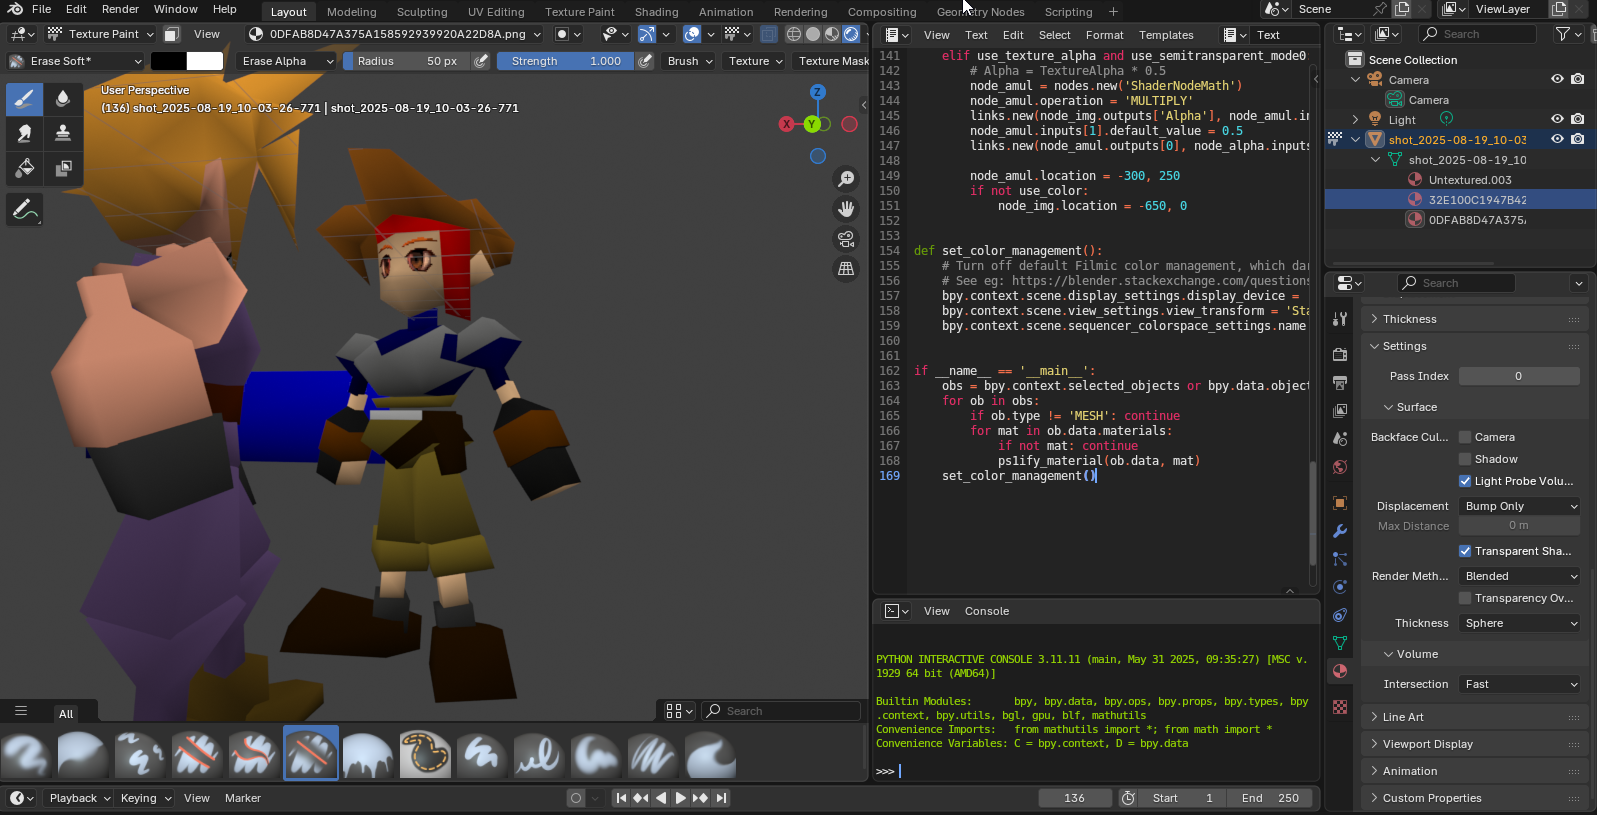Image resolution: width=1597 pixels, height=815 pixels.
Task: Click the Strength slider field
Action: (x=566, y=61)
